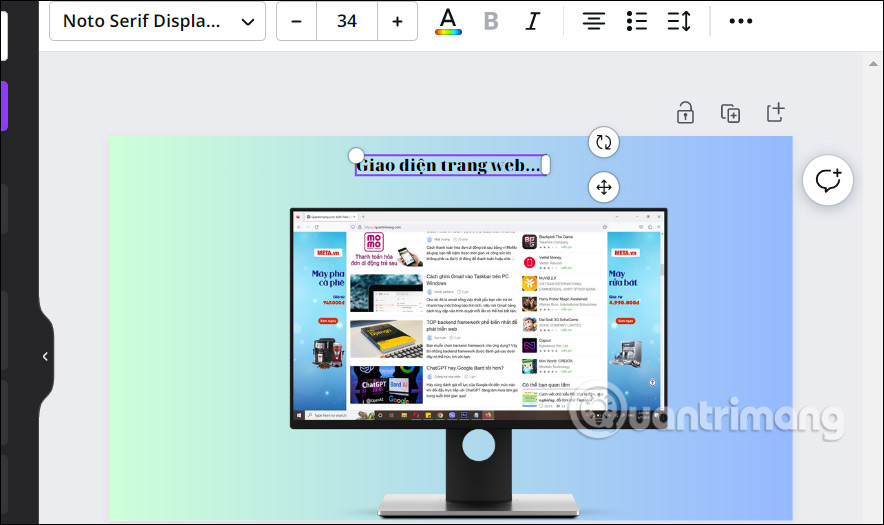Click the move handle of text box

point(604,187)
